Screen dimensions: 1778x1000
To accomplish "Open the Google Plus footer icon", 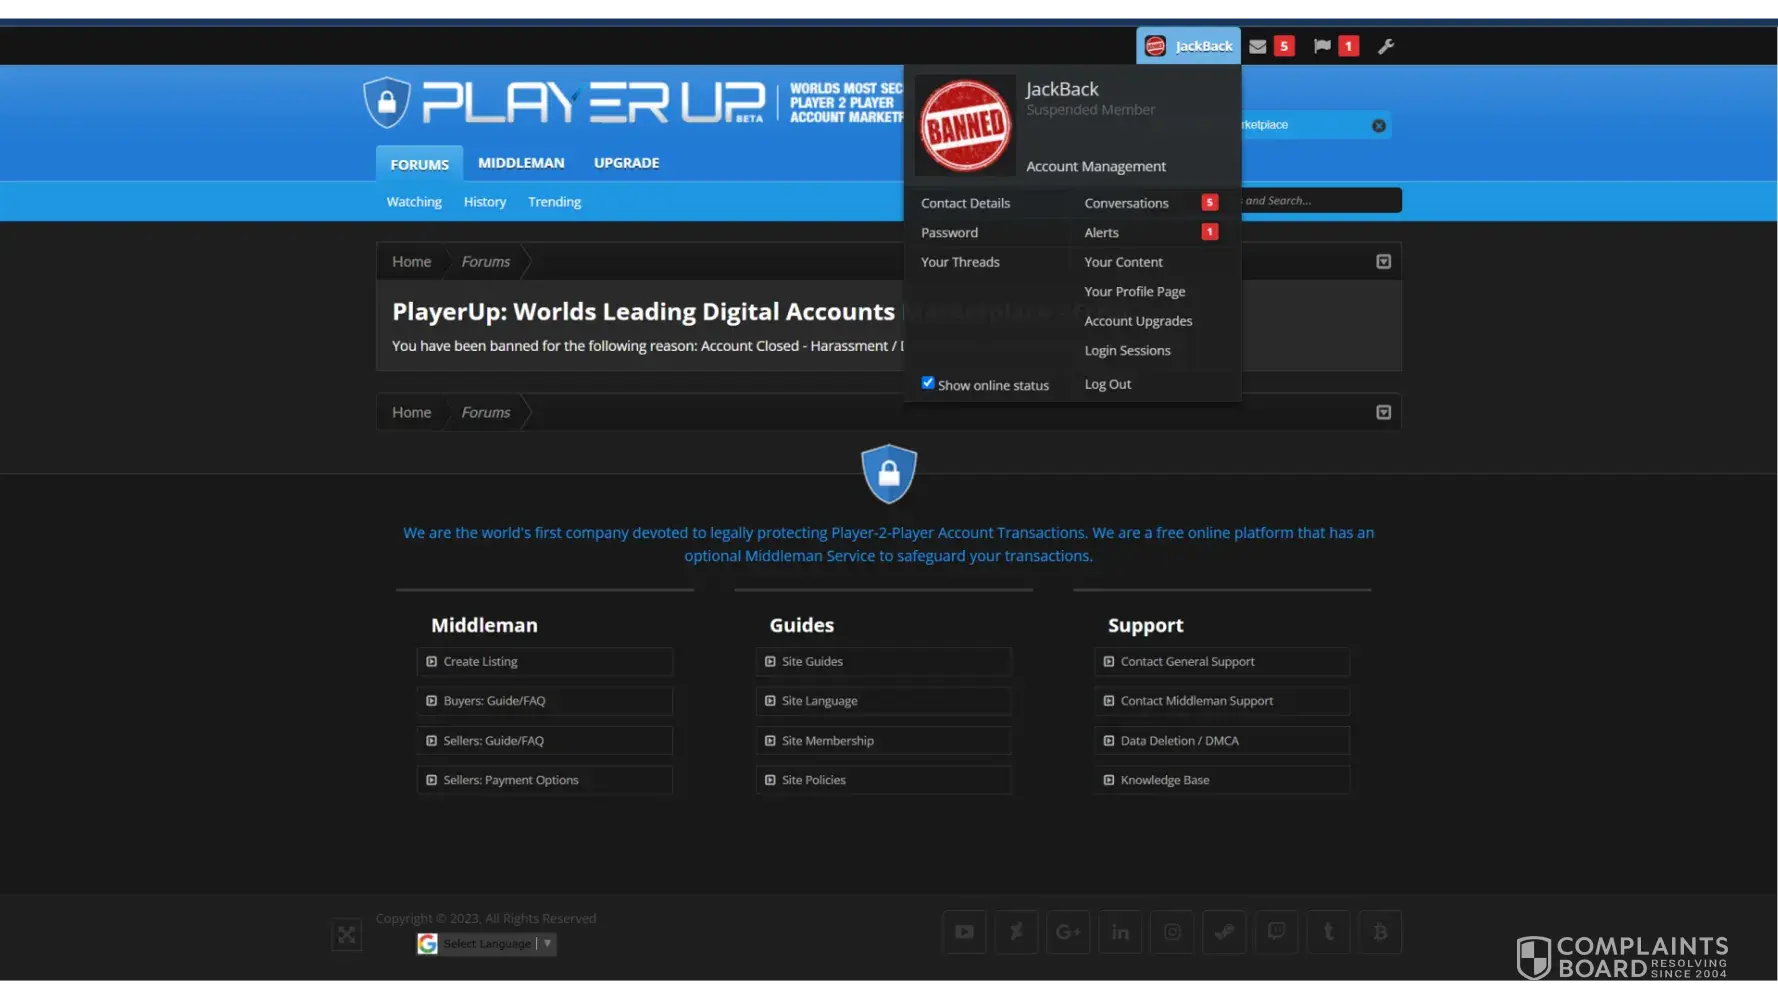I will (1068, 932).
